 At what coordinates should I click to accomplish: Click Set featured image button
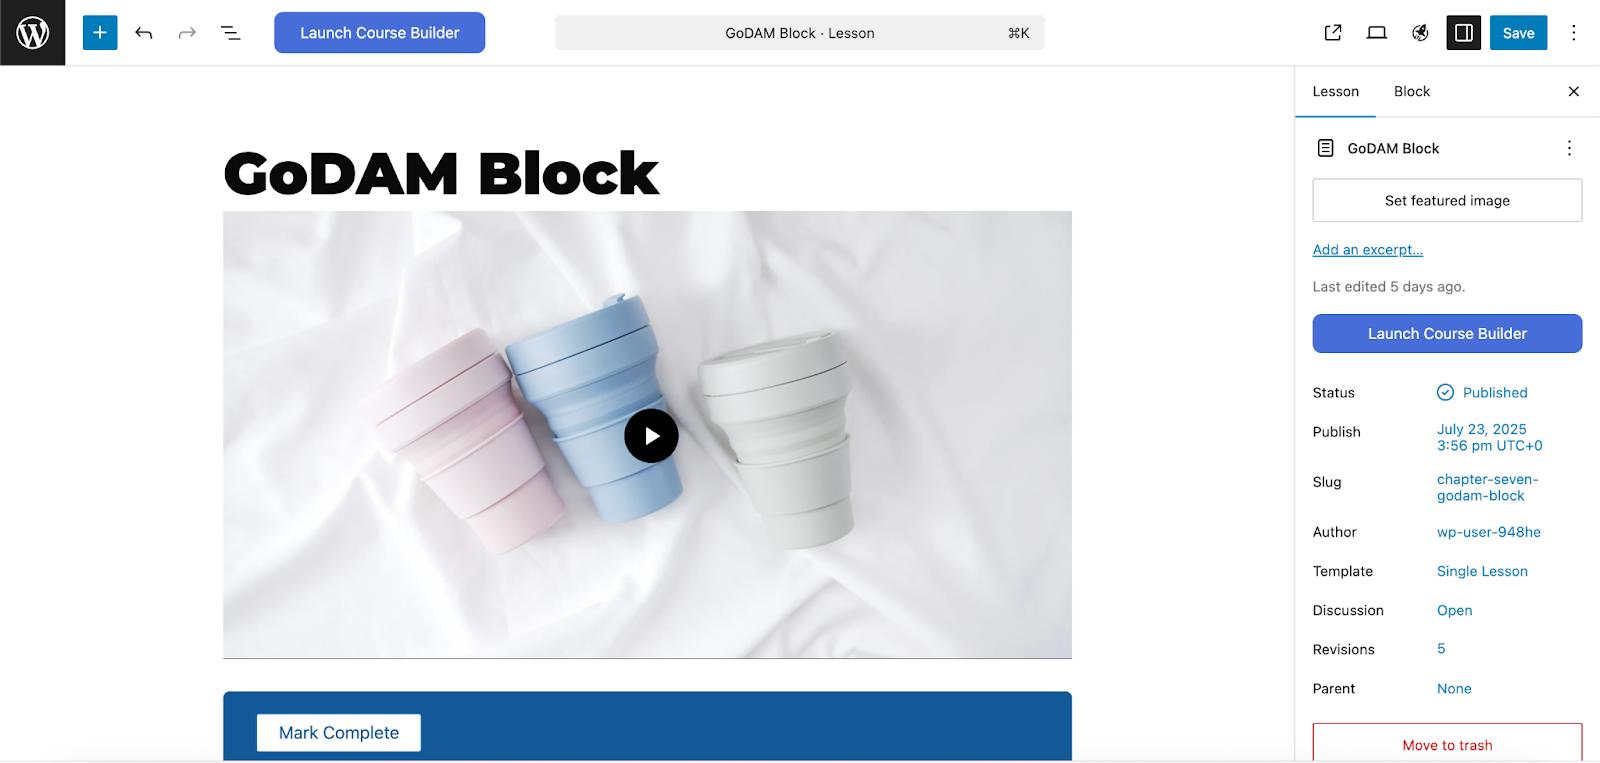click(x=1447, y=200)
